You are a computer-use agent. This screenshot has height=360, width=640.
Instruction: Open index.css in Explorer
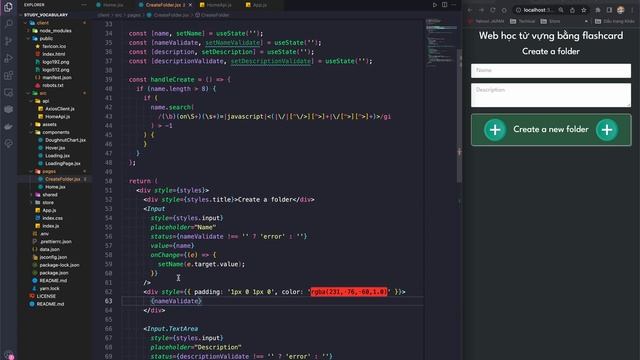(x=52, y=218)
